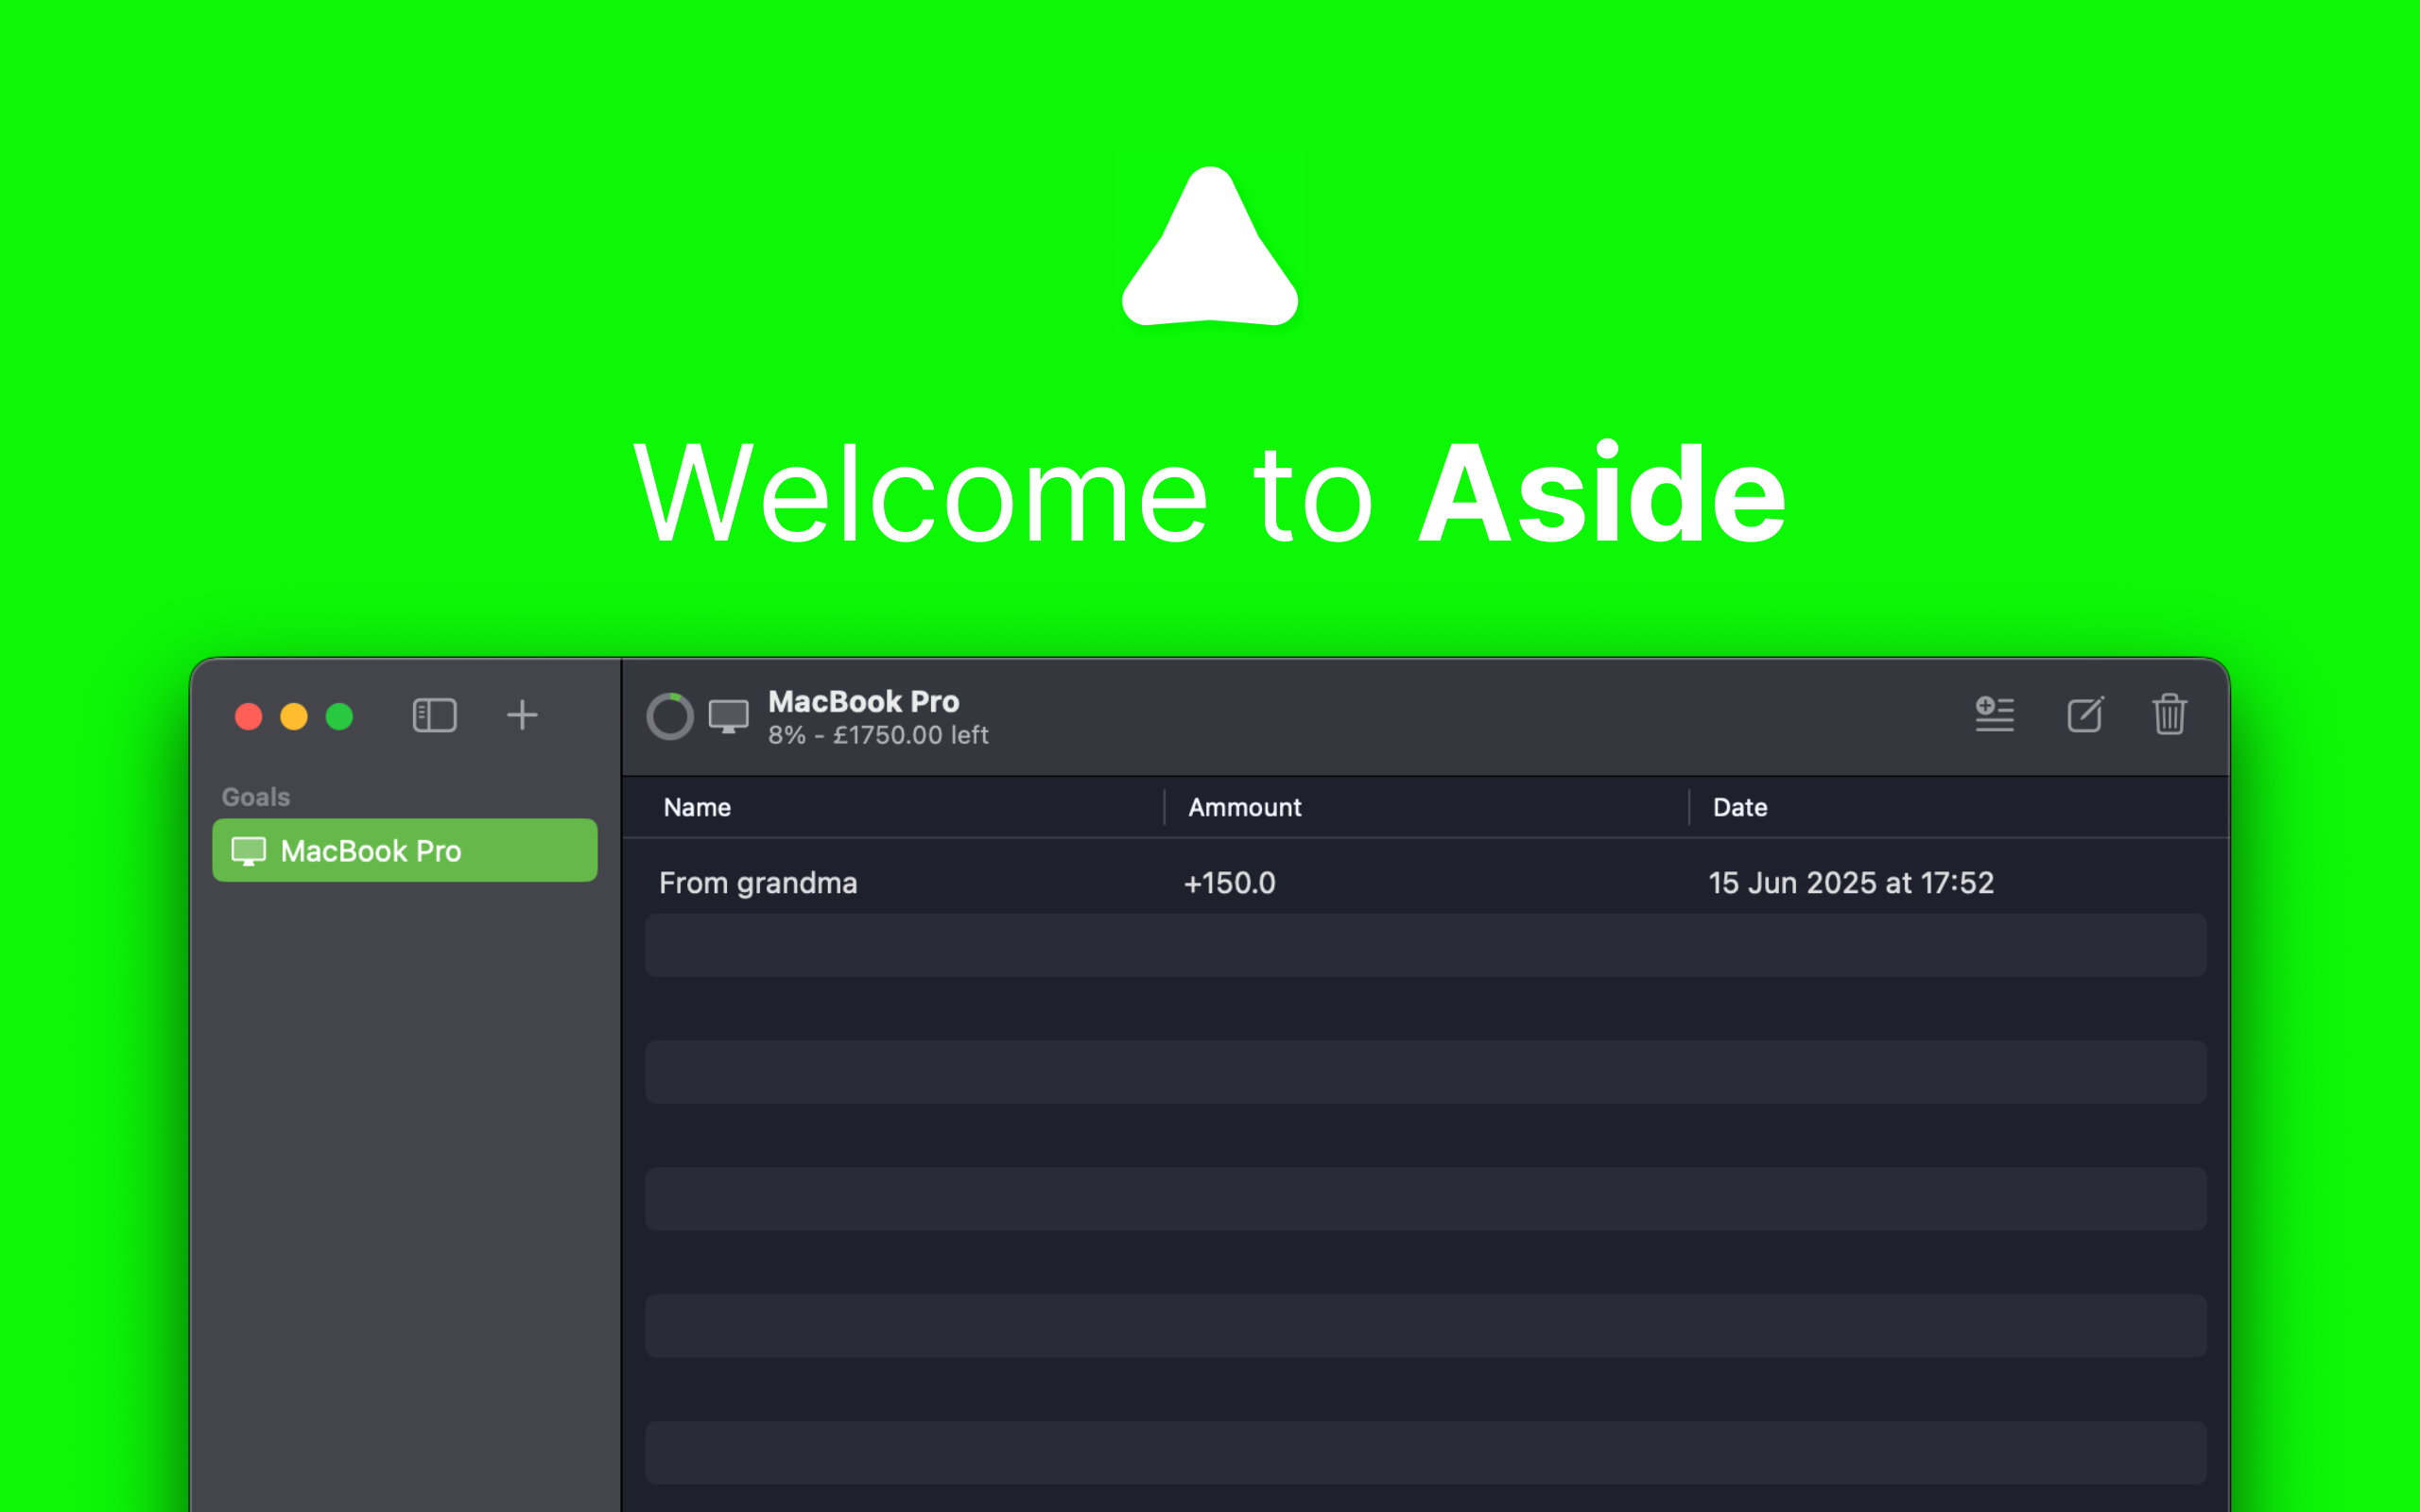The image size is (2420, 1512).
Task: Click the white Aside triangle logo
Action: pos(1210,250)
